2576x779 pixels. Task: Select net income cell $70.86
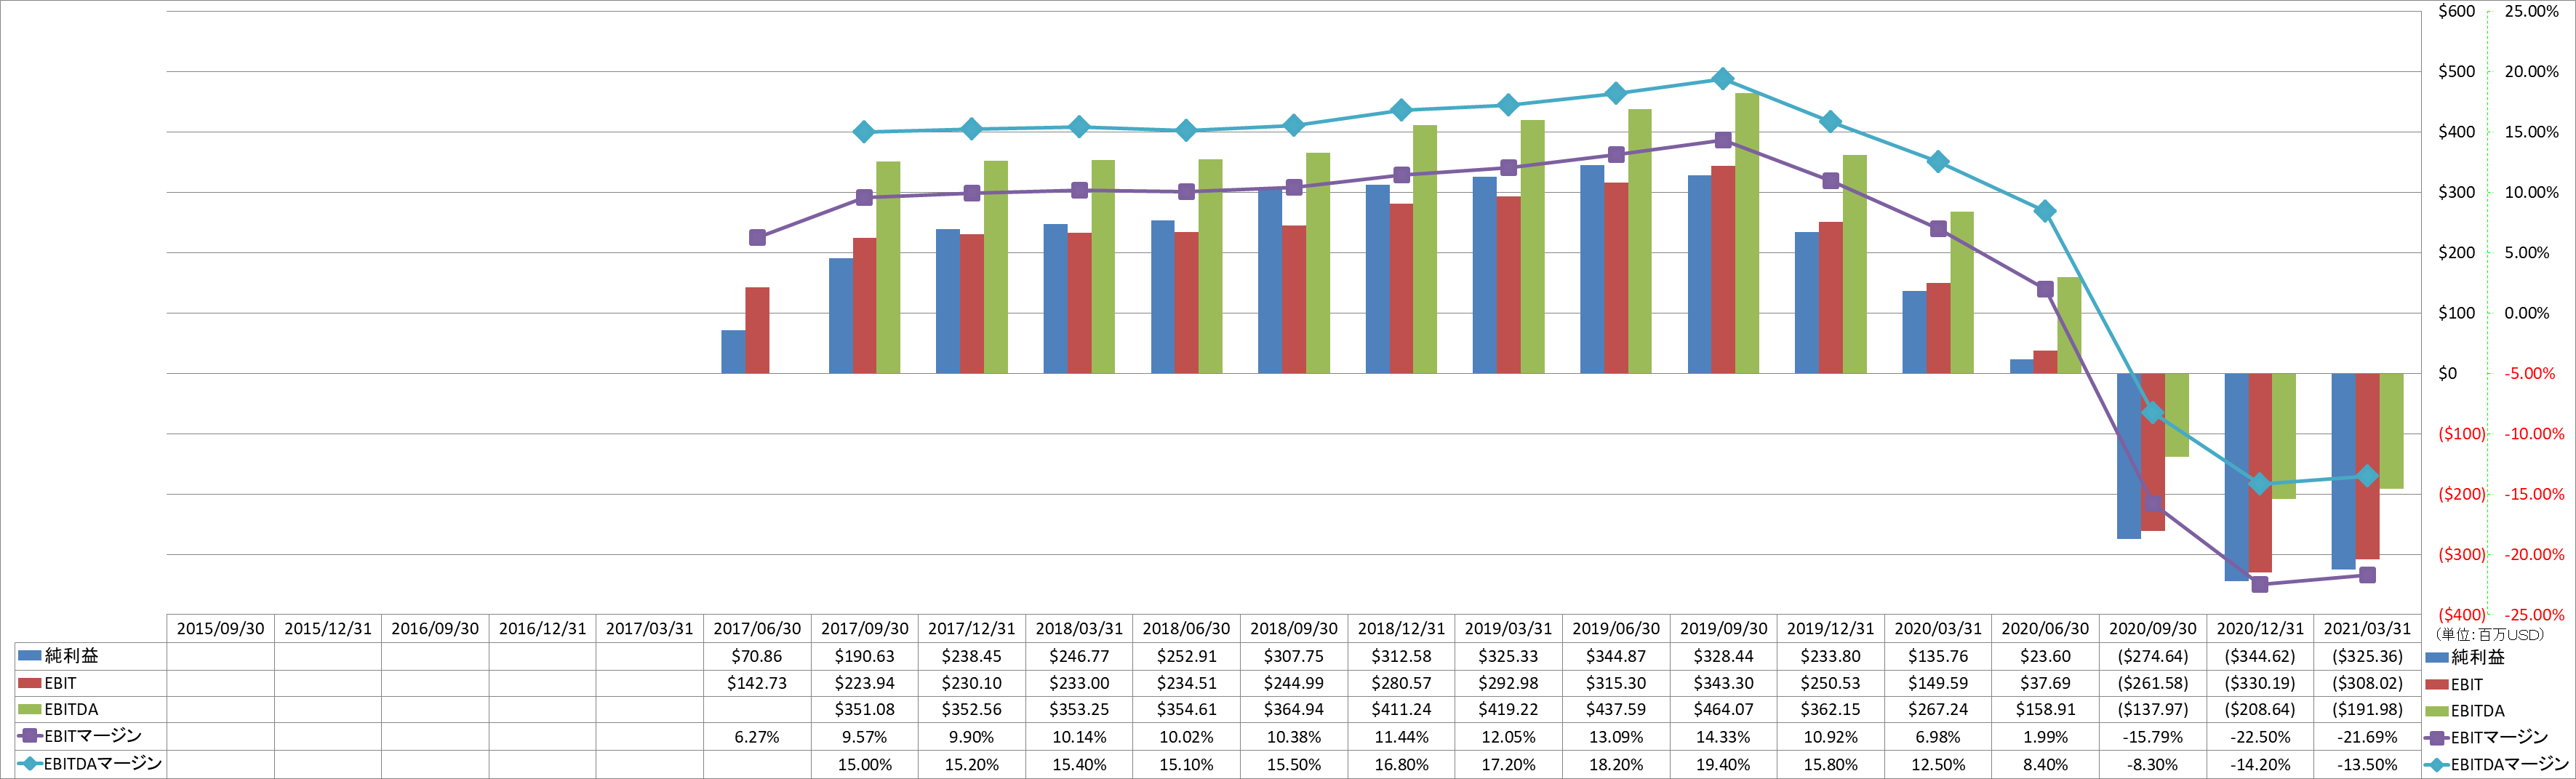point(757,656)
